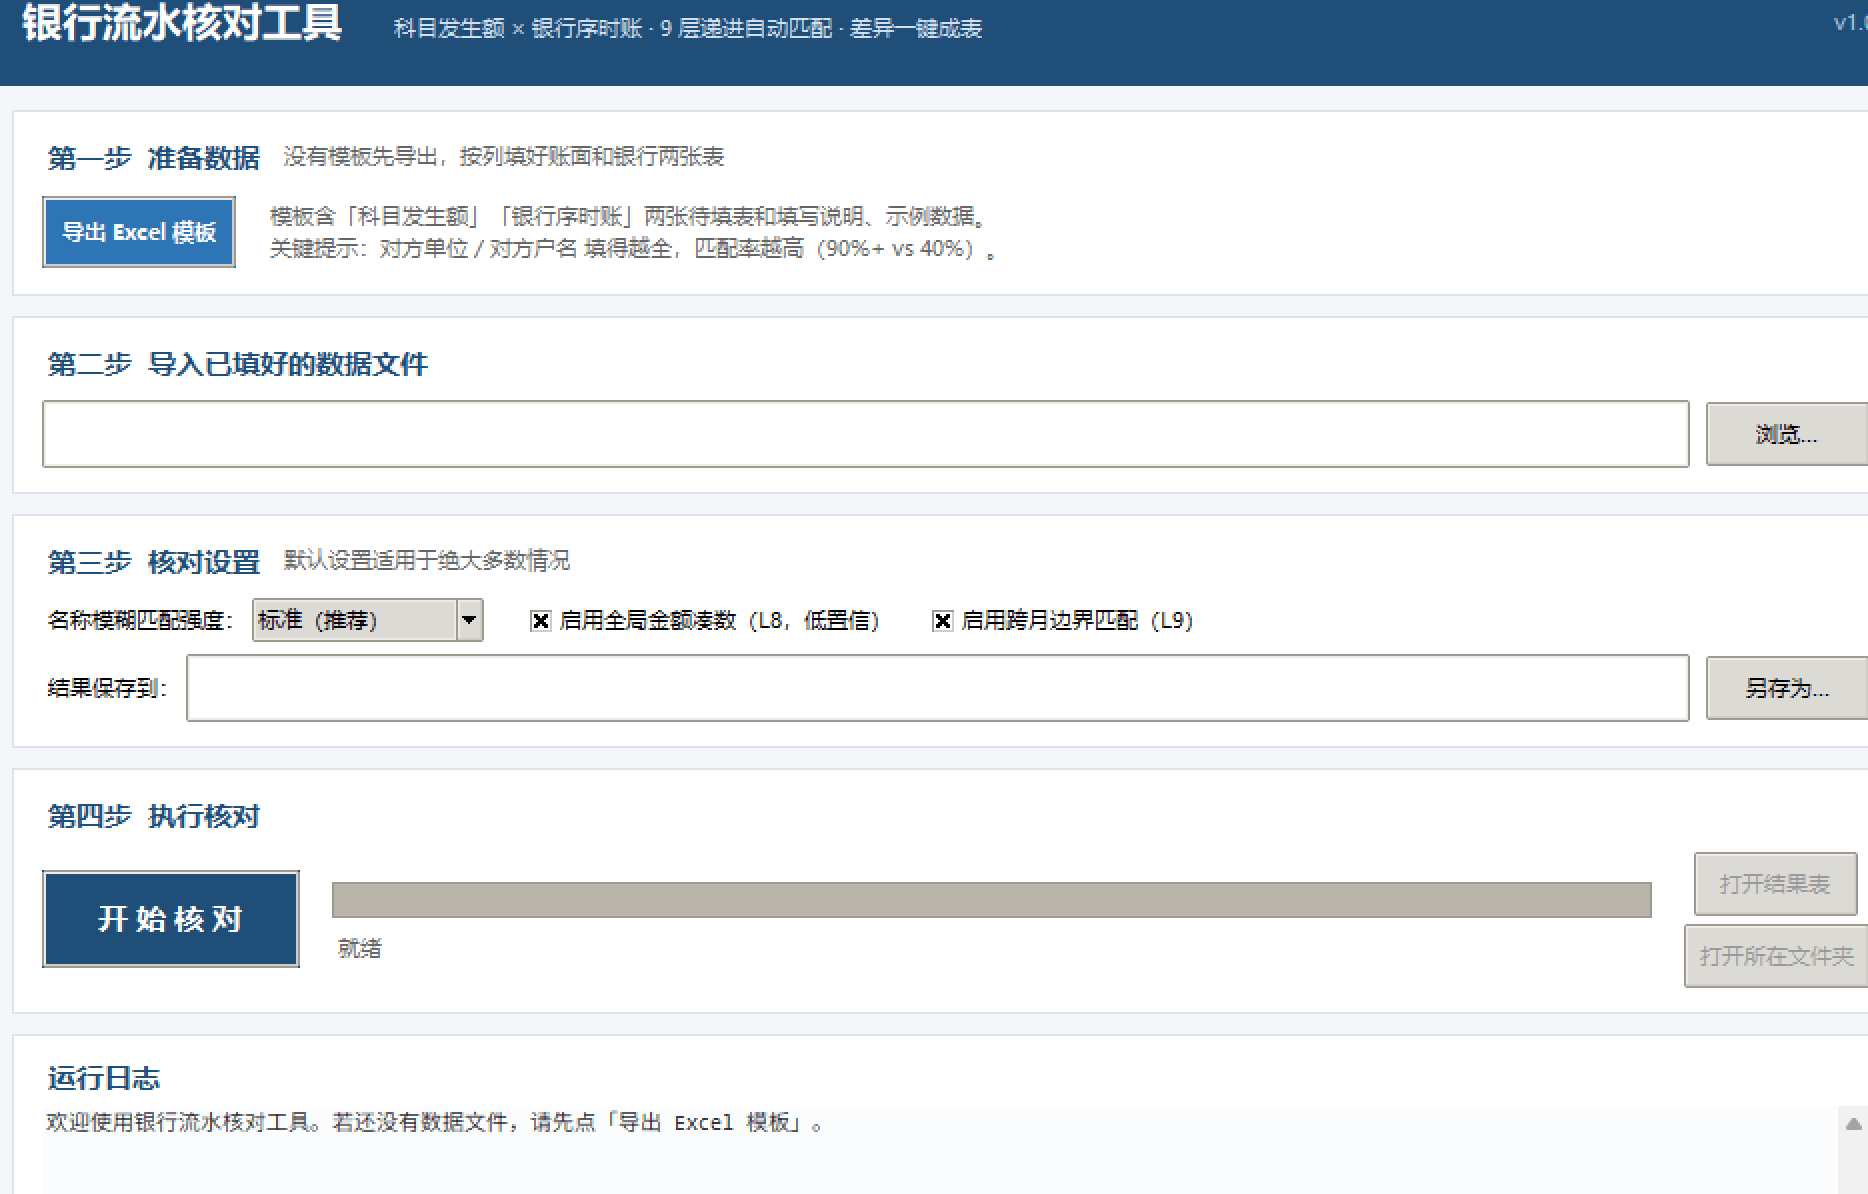The height and width of the screenshot is (1194, 1868).
Task: Click 第四步 执行核对 heading
Action: (x=154, y=816)
